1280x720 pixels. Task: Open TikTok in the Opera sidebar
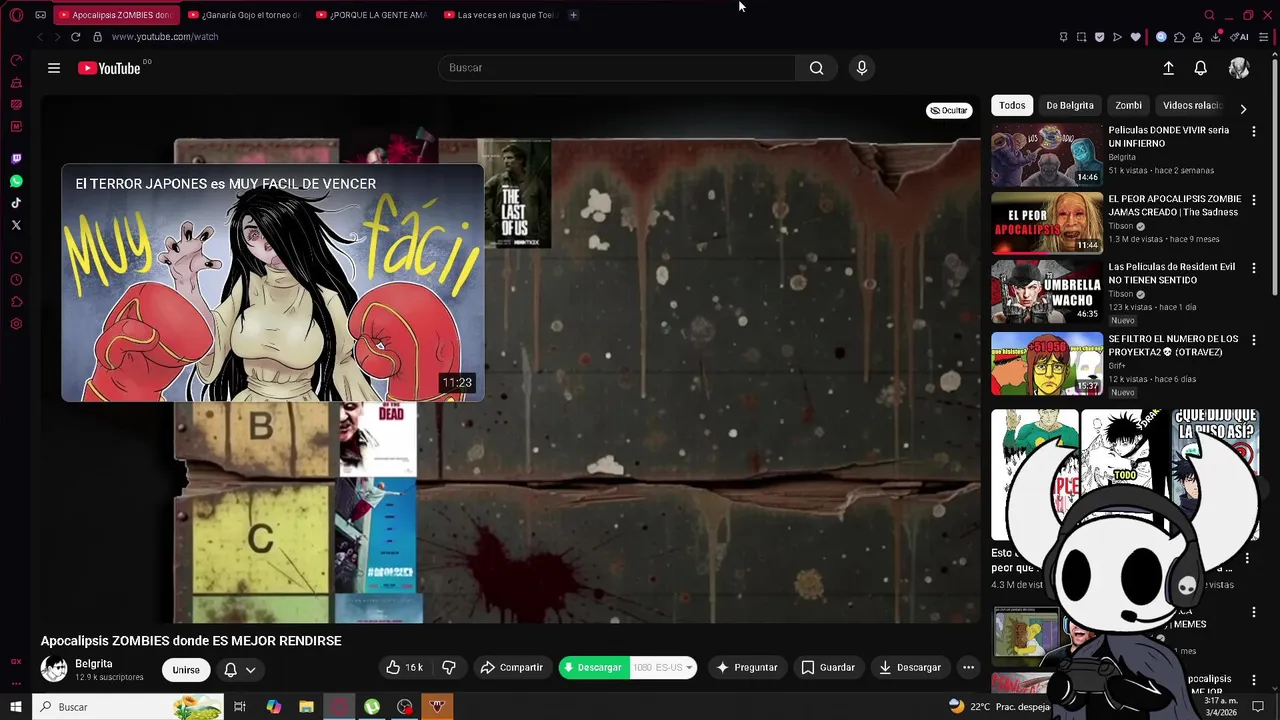tap(16, 203)
